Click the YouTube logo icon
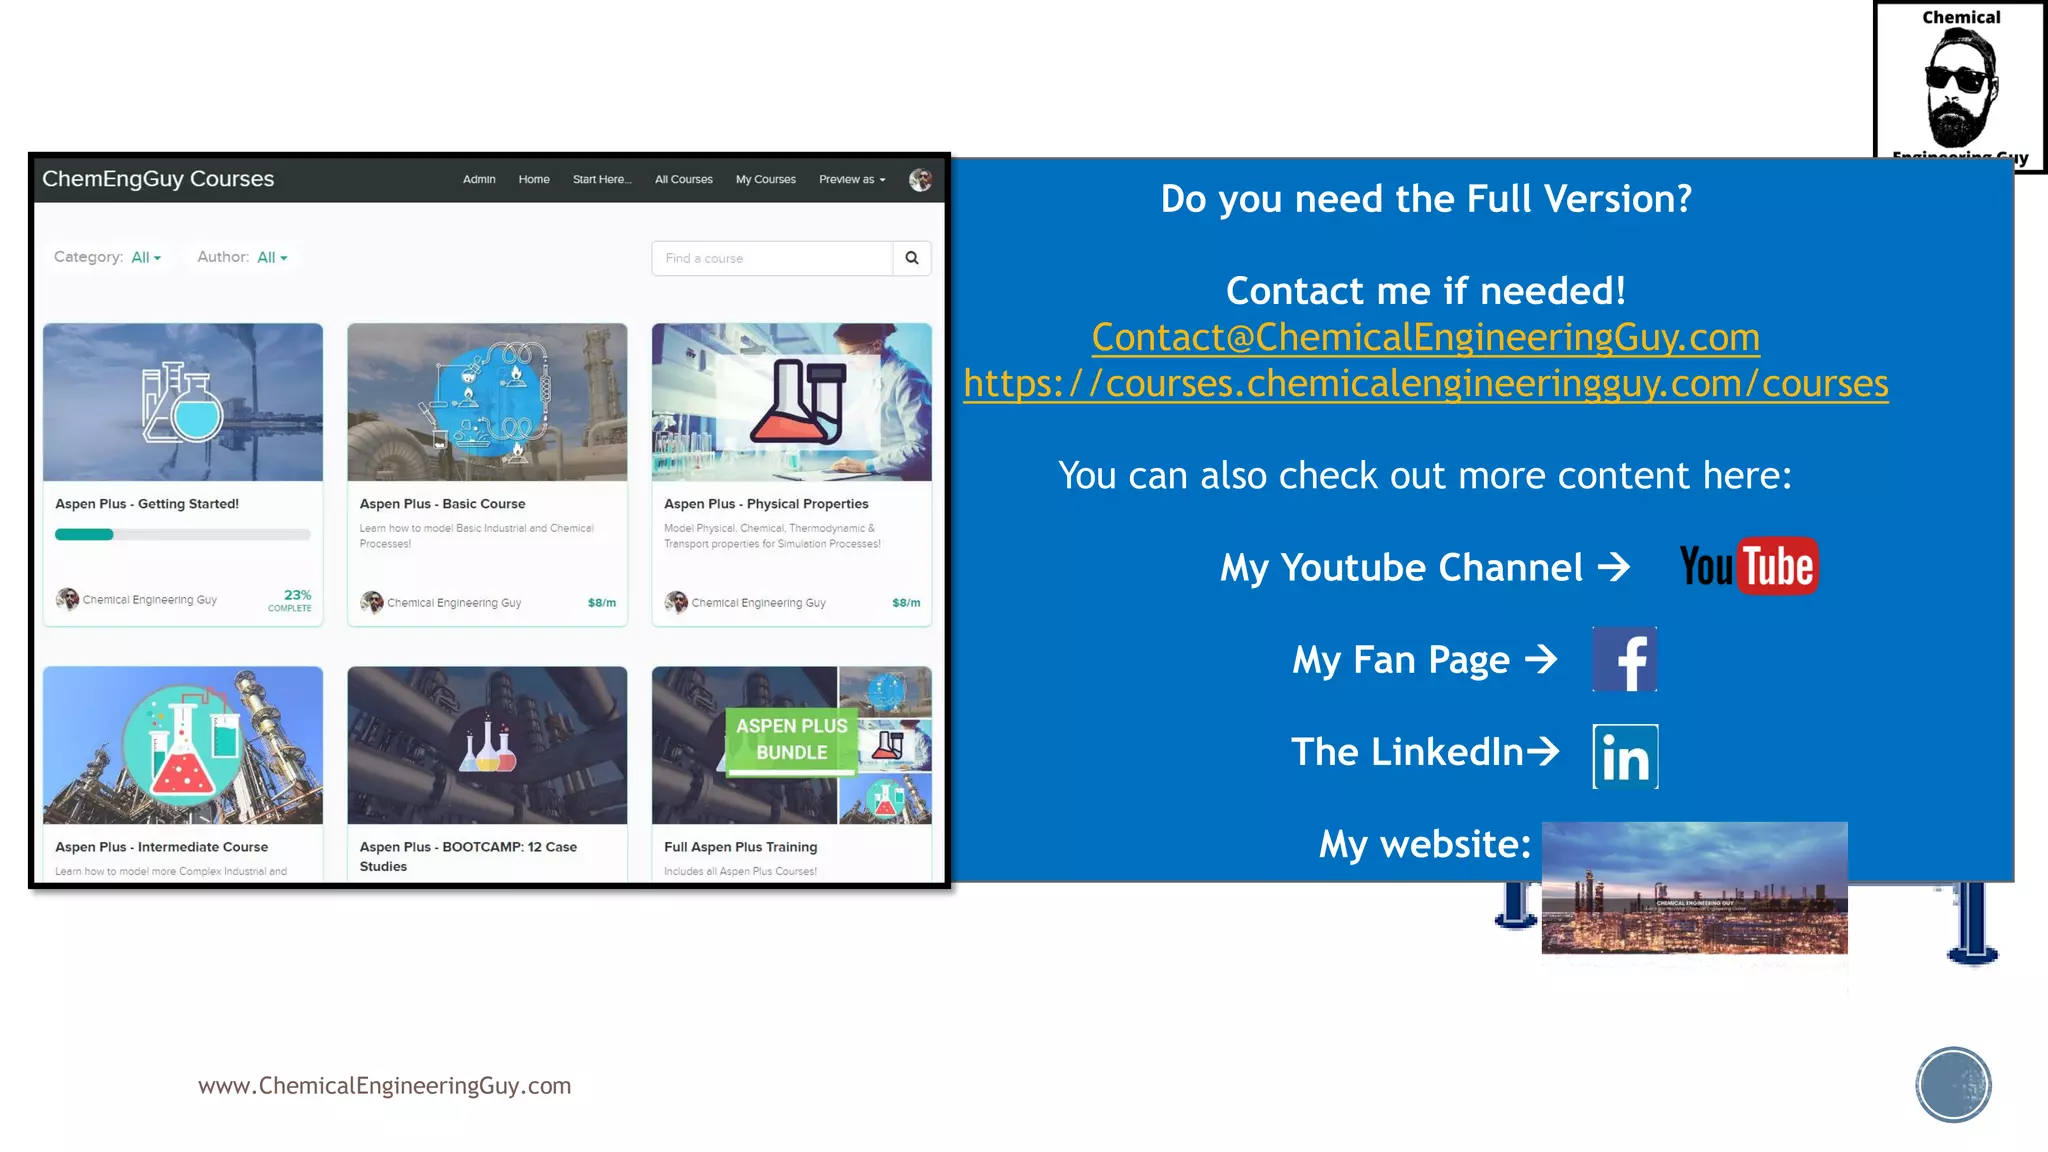Image resolution: width=2048 pixels, height=1152 pixels. [x=1748, y=567]
